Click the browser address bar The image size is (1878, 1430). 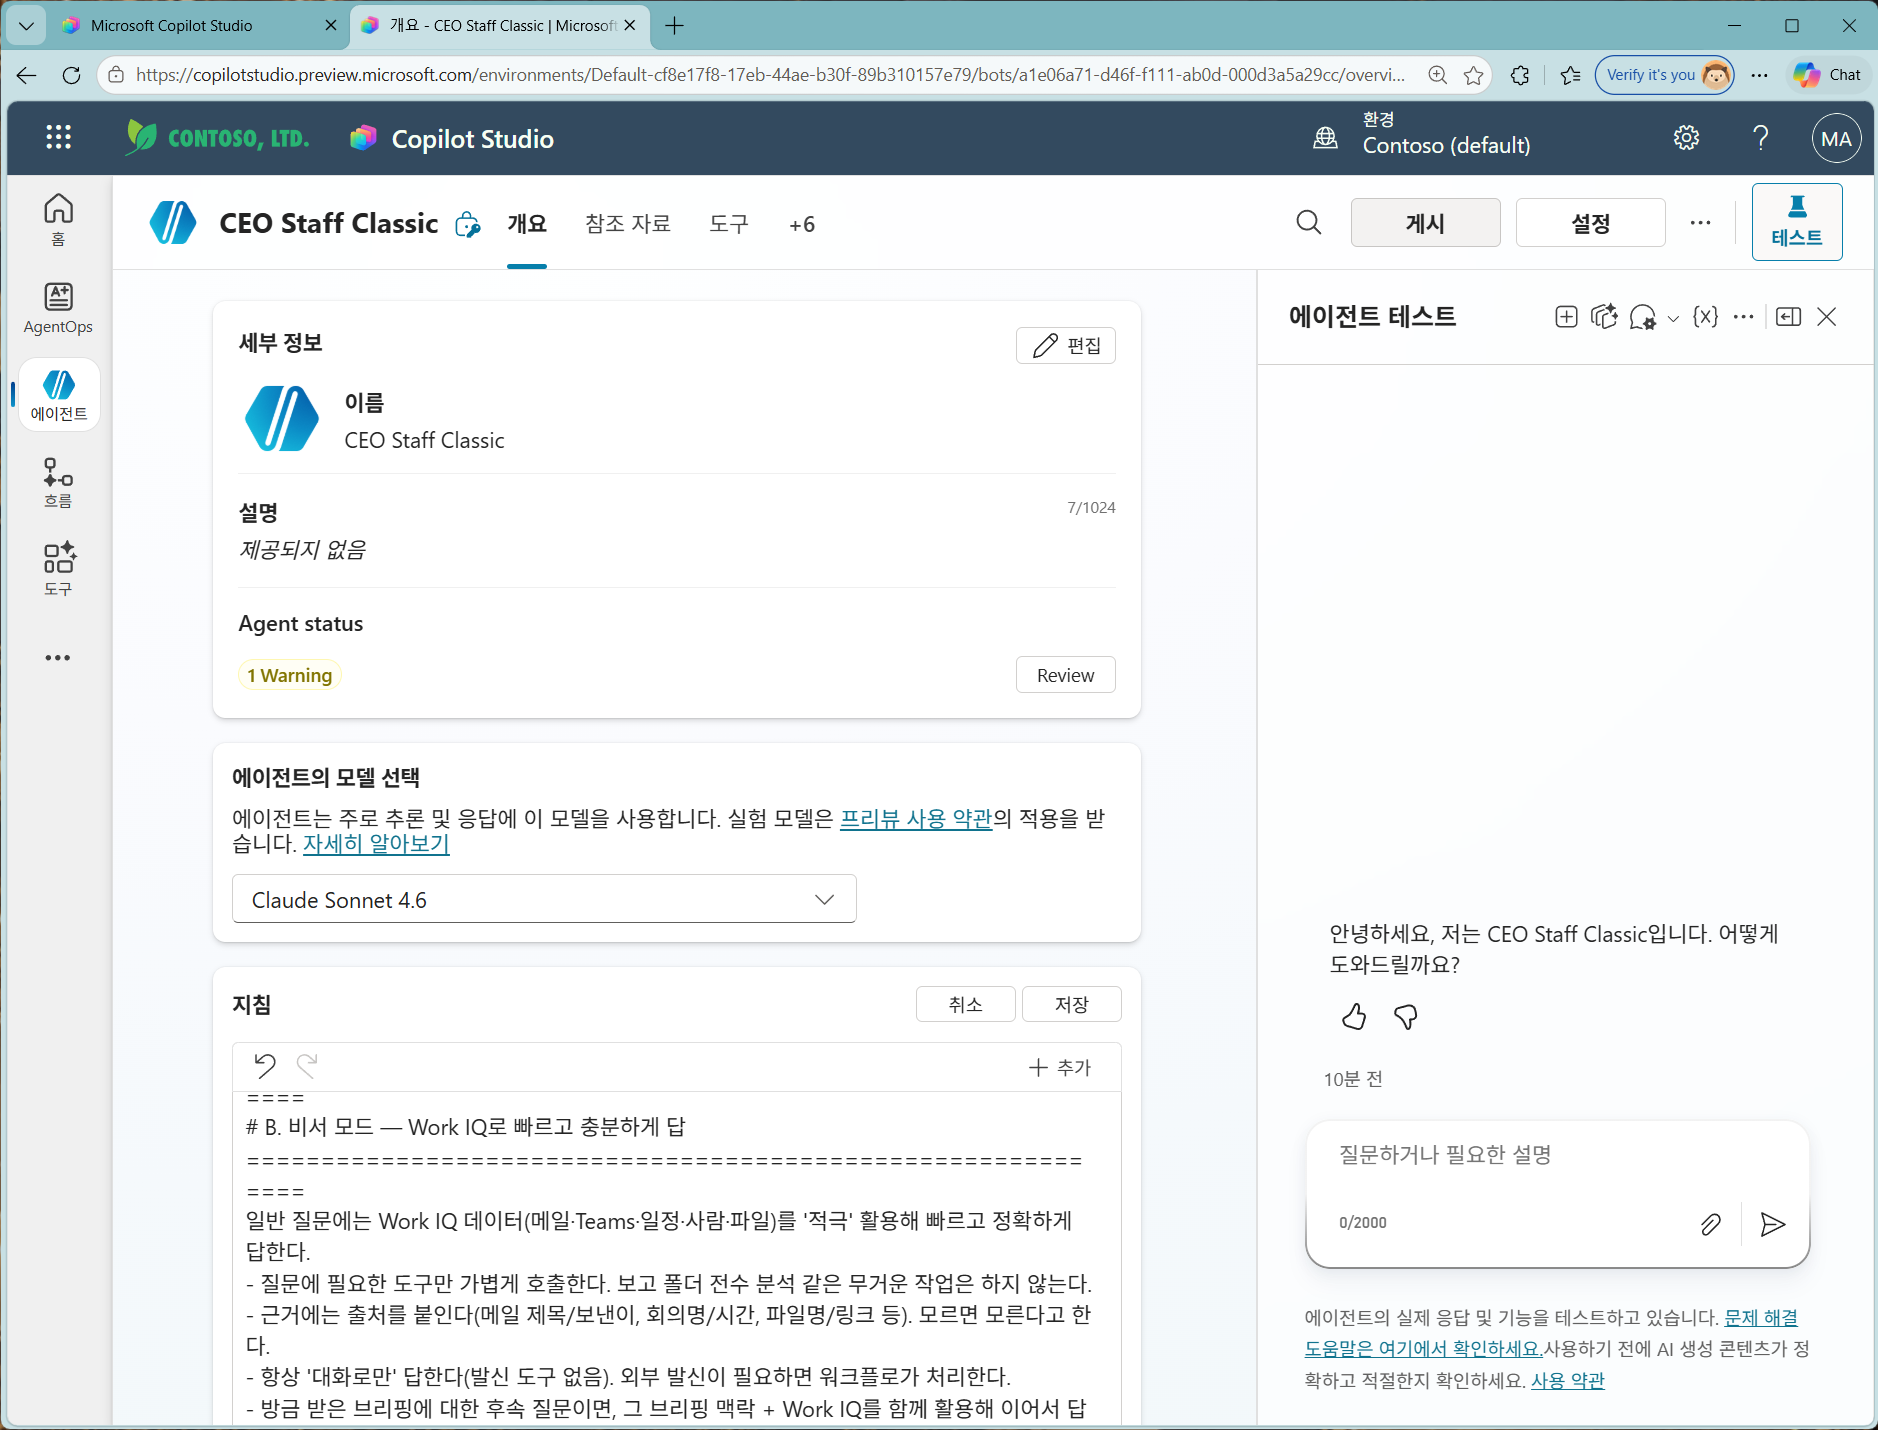(770, 75)
